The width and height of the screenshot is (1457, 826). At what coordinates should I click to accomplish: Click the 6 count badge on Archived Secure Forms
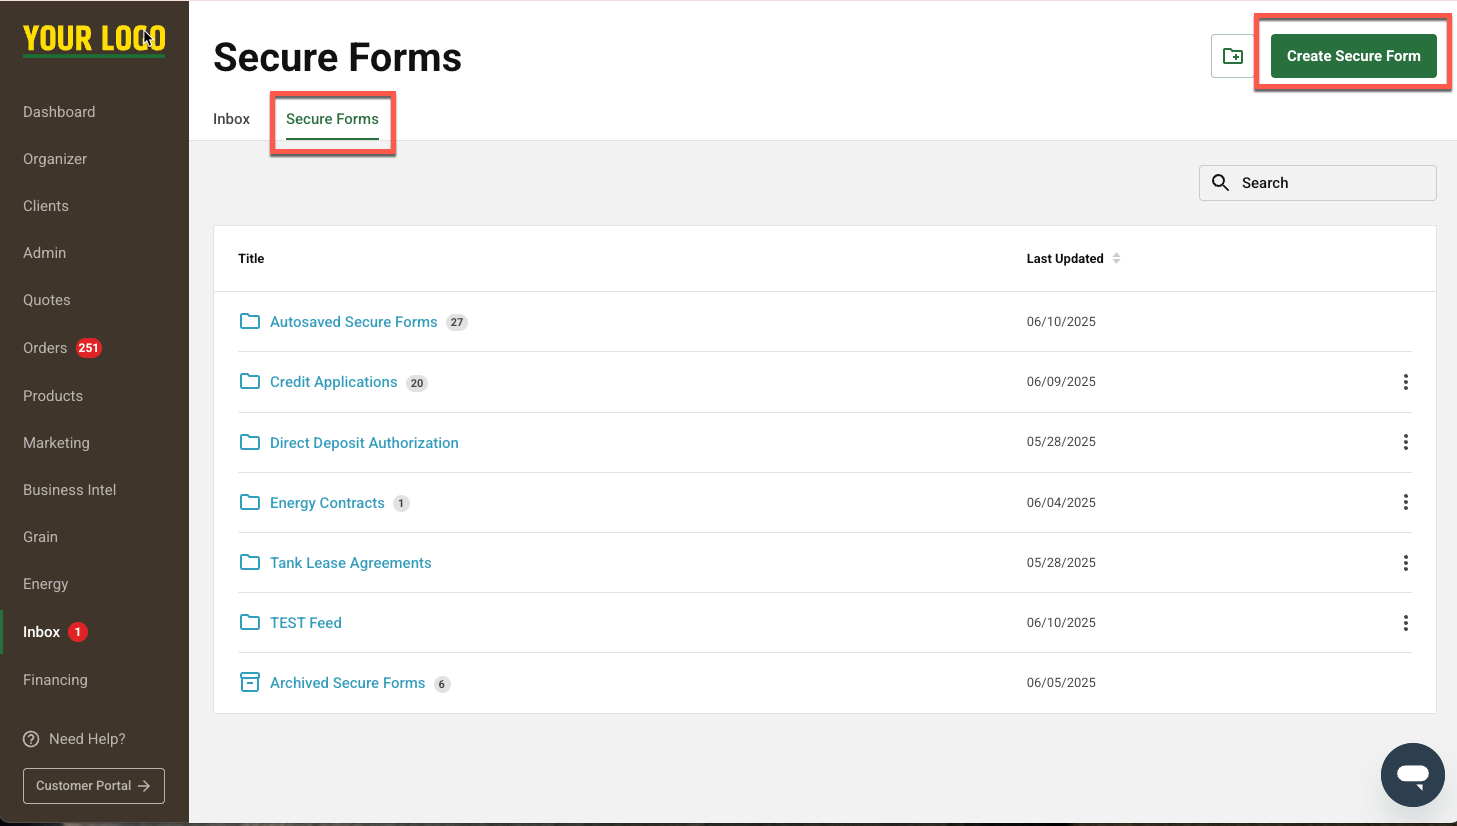pos(442,684)
